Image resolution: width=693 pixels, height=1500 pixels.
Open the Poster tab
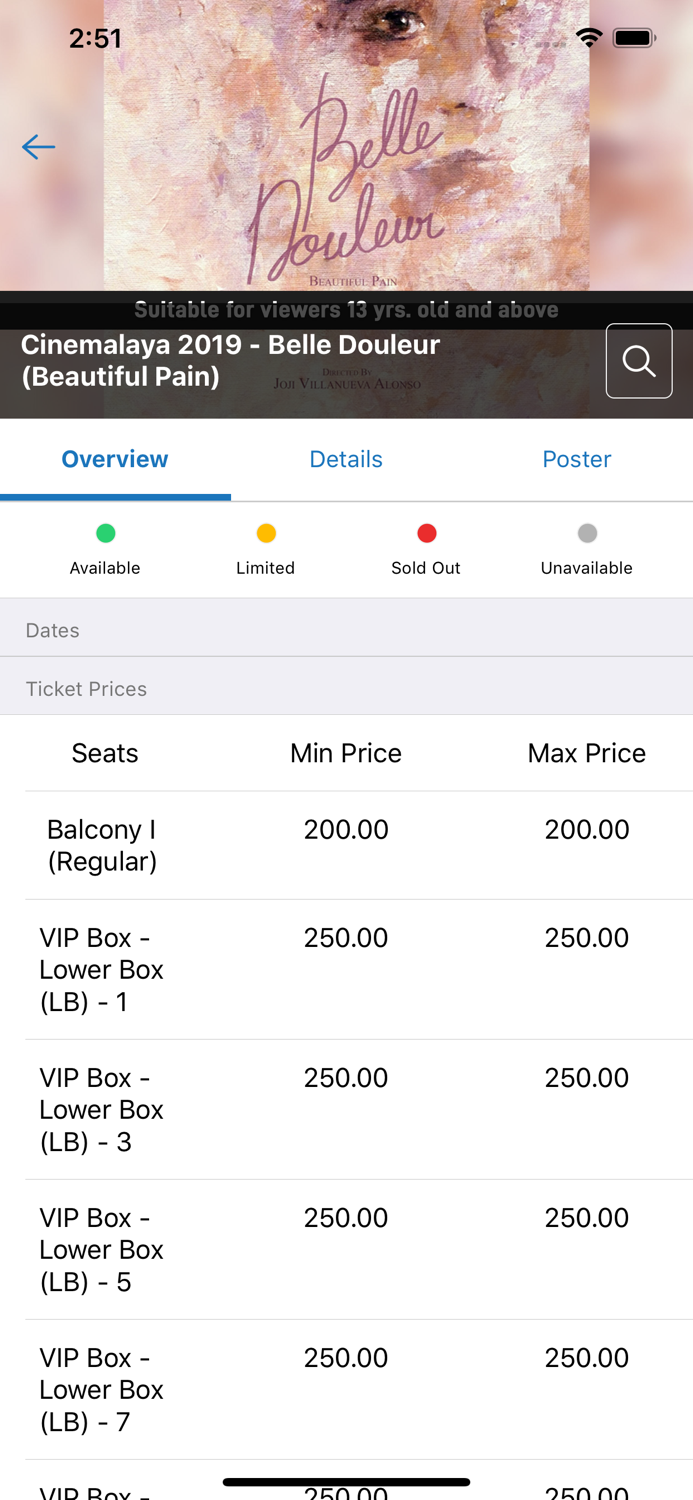[x=577, y=459]
